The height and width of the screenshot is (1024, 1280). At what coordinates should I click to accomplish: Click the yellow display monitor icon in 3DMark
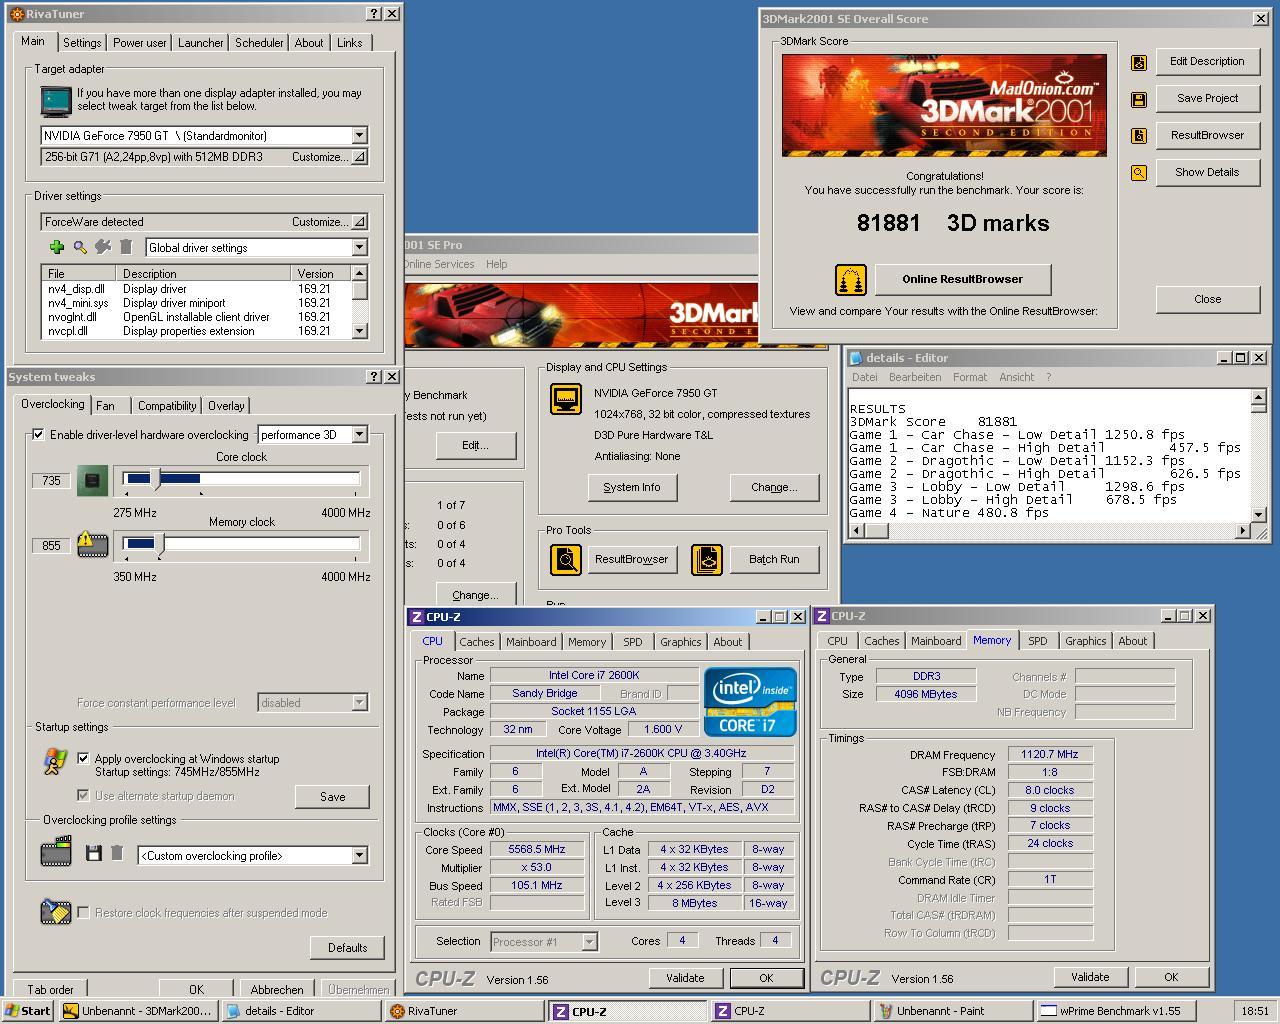(x=566, y=399)
